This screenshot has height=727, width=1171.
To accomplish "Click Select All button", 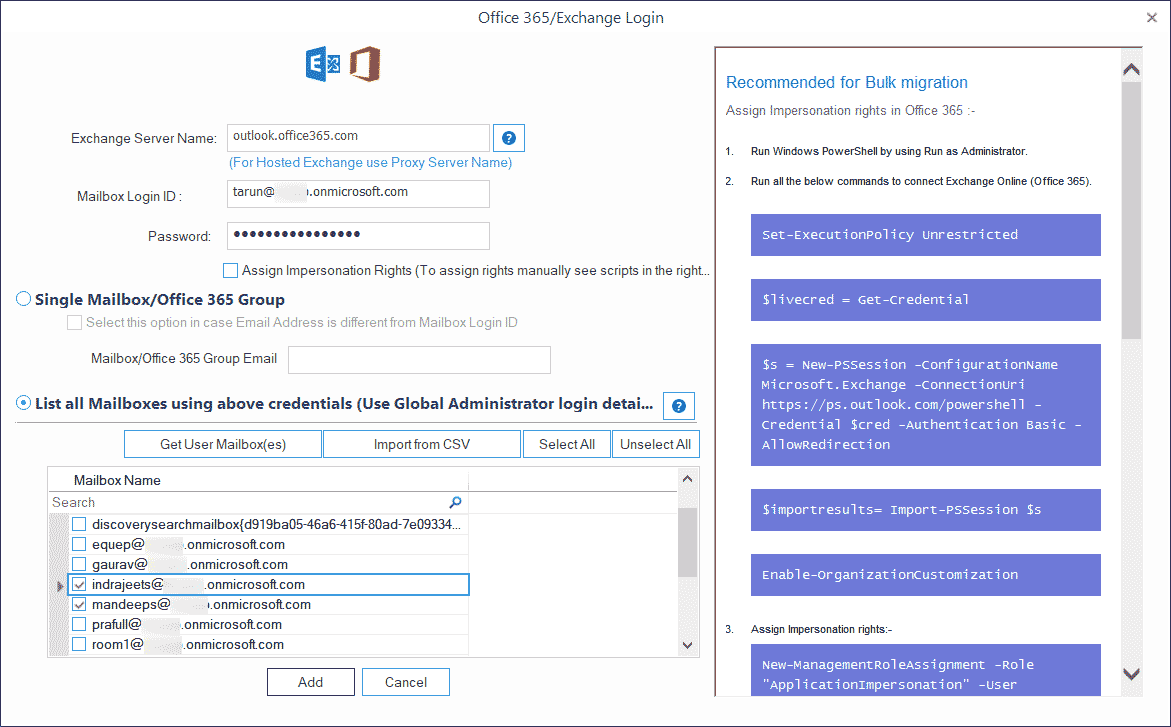I will pos(567,444).
